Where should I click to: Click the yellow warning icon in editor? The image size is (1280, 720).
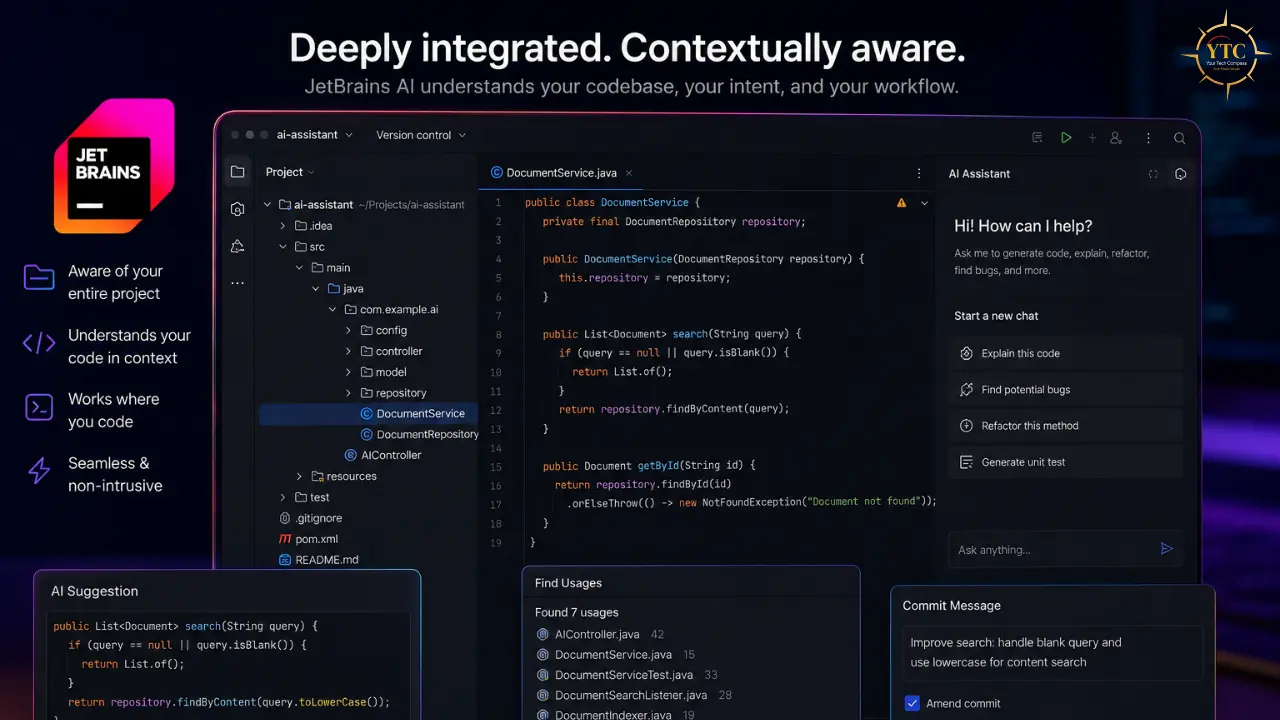click(x=901, y=203)
